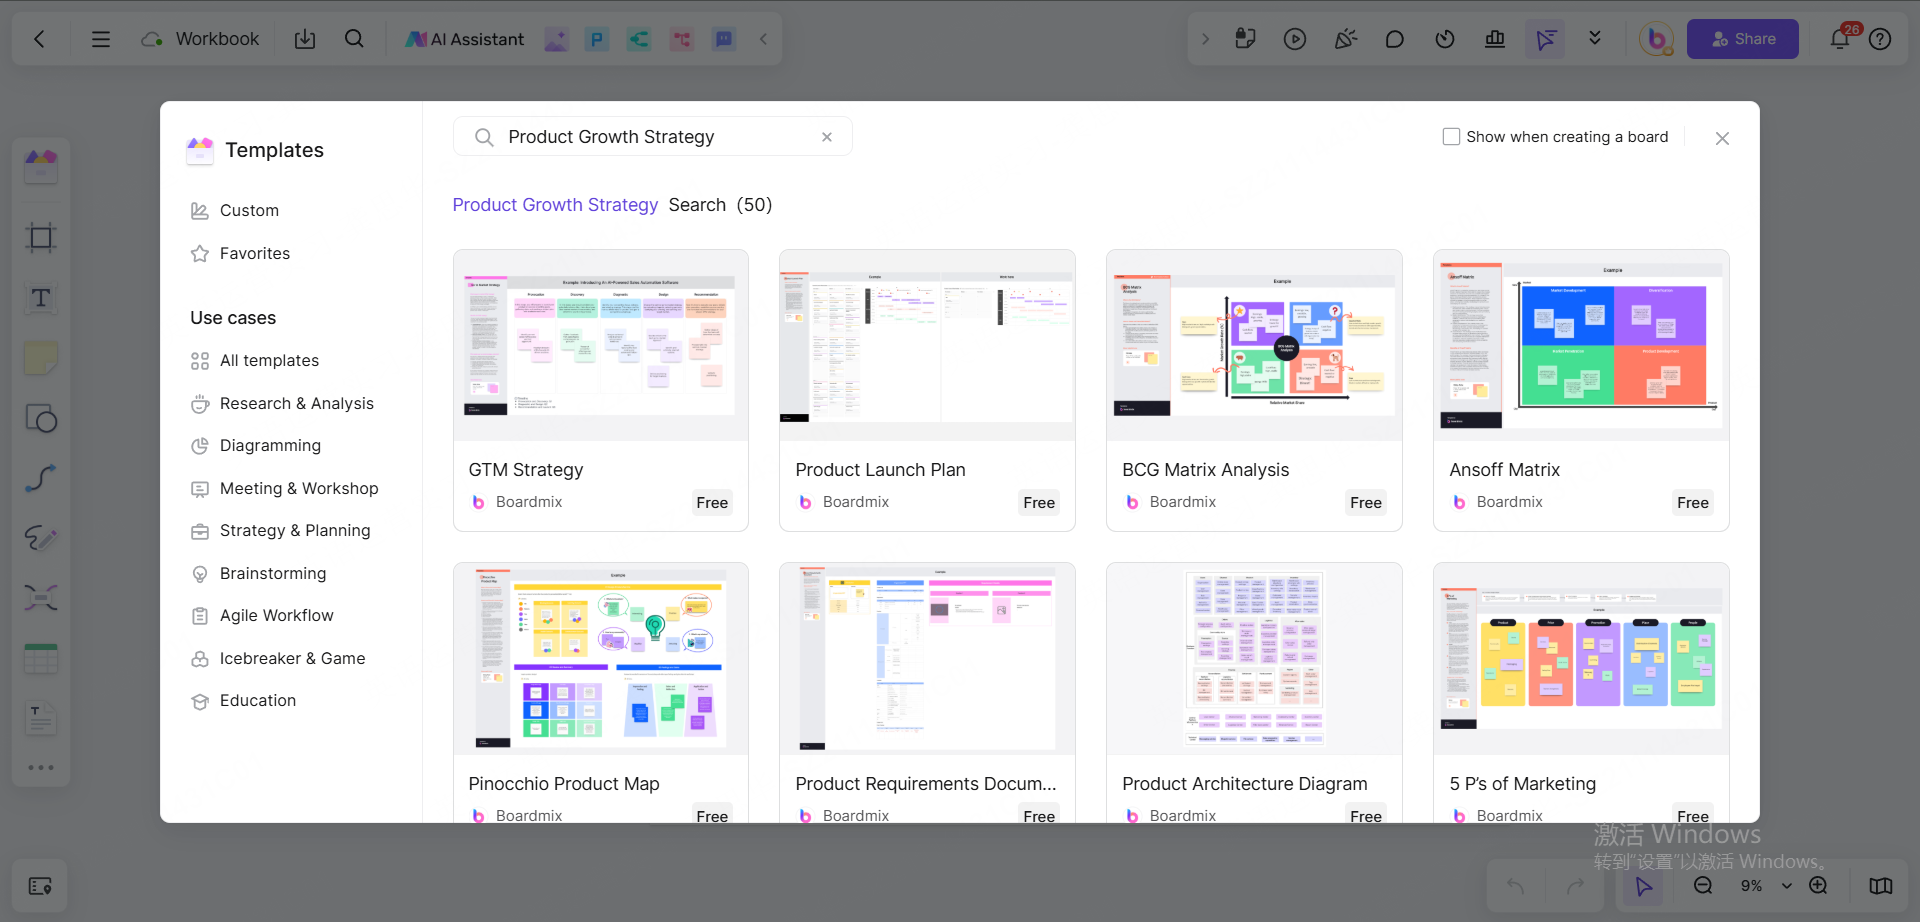Viewport: 1920px width, 922px height.
Task: Click the AI Assistant icon
Action: (x=464, y=39)
